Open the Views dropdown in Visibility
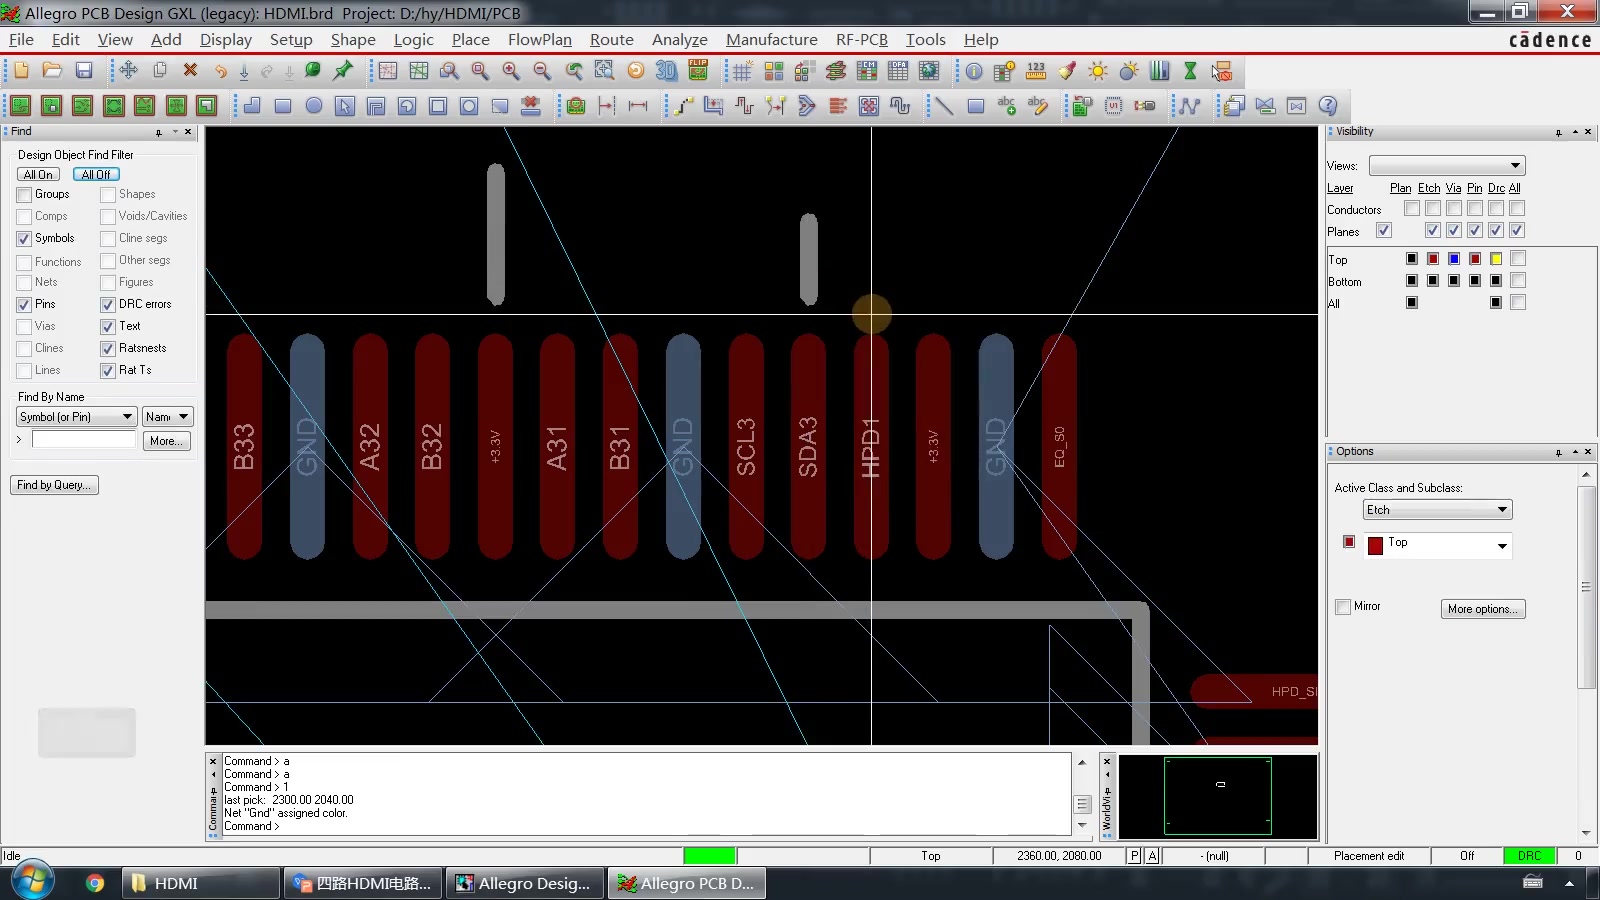The height and width of the screenshot is (900, 1600). point(1447,165)
